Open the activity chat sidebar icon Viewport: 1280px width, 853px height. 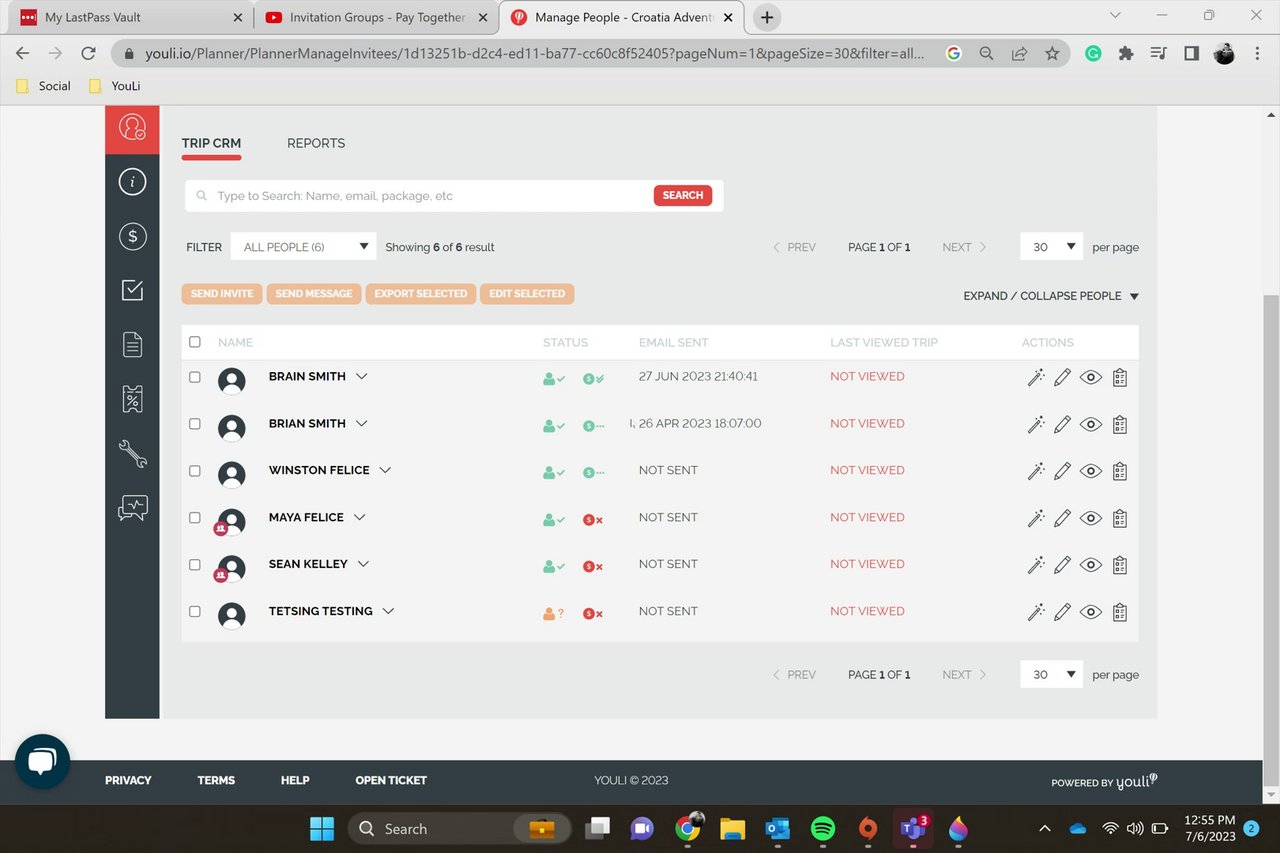[132, 508]
